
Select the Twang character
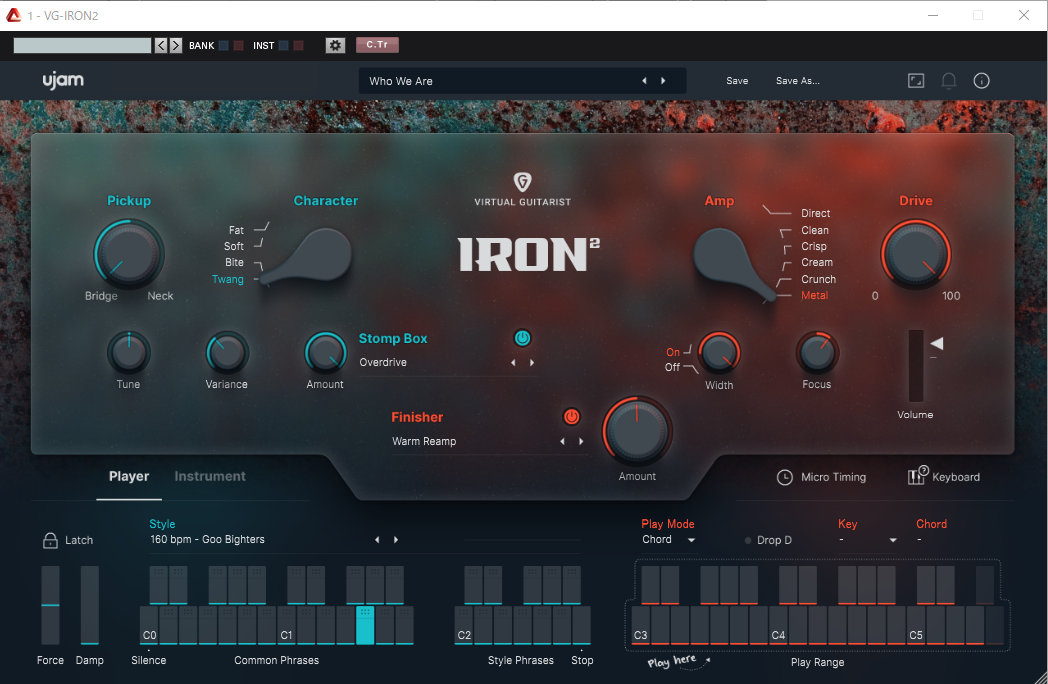227,279
